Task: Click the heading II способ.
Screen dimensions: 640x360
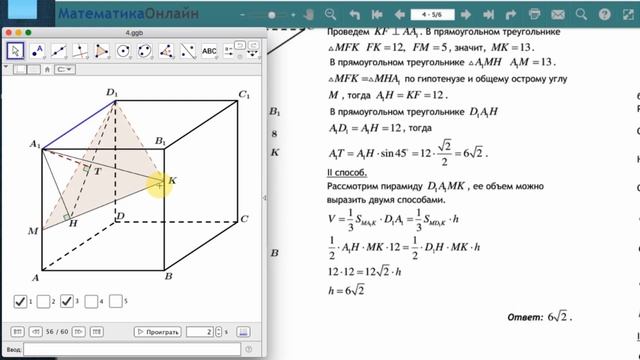Action: point(347,173)
